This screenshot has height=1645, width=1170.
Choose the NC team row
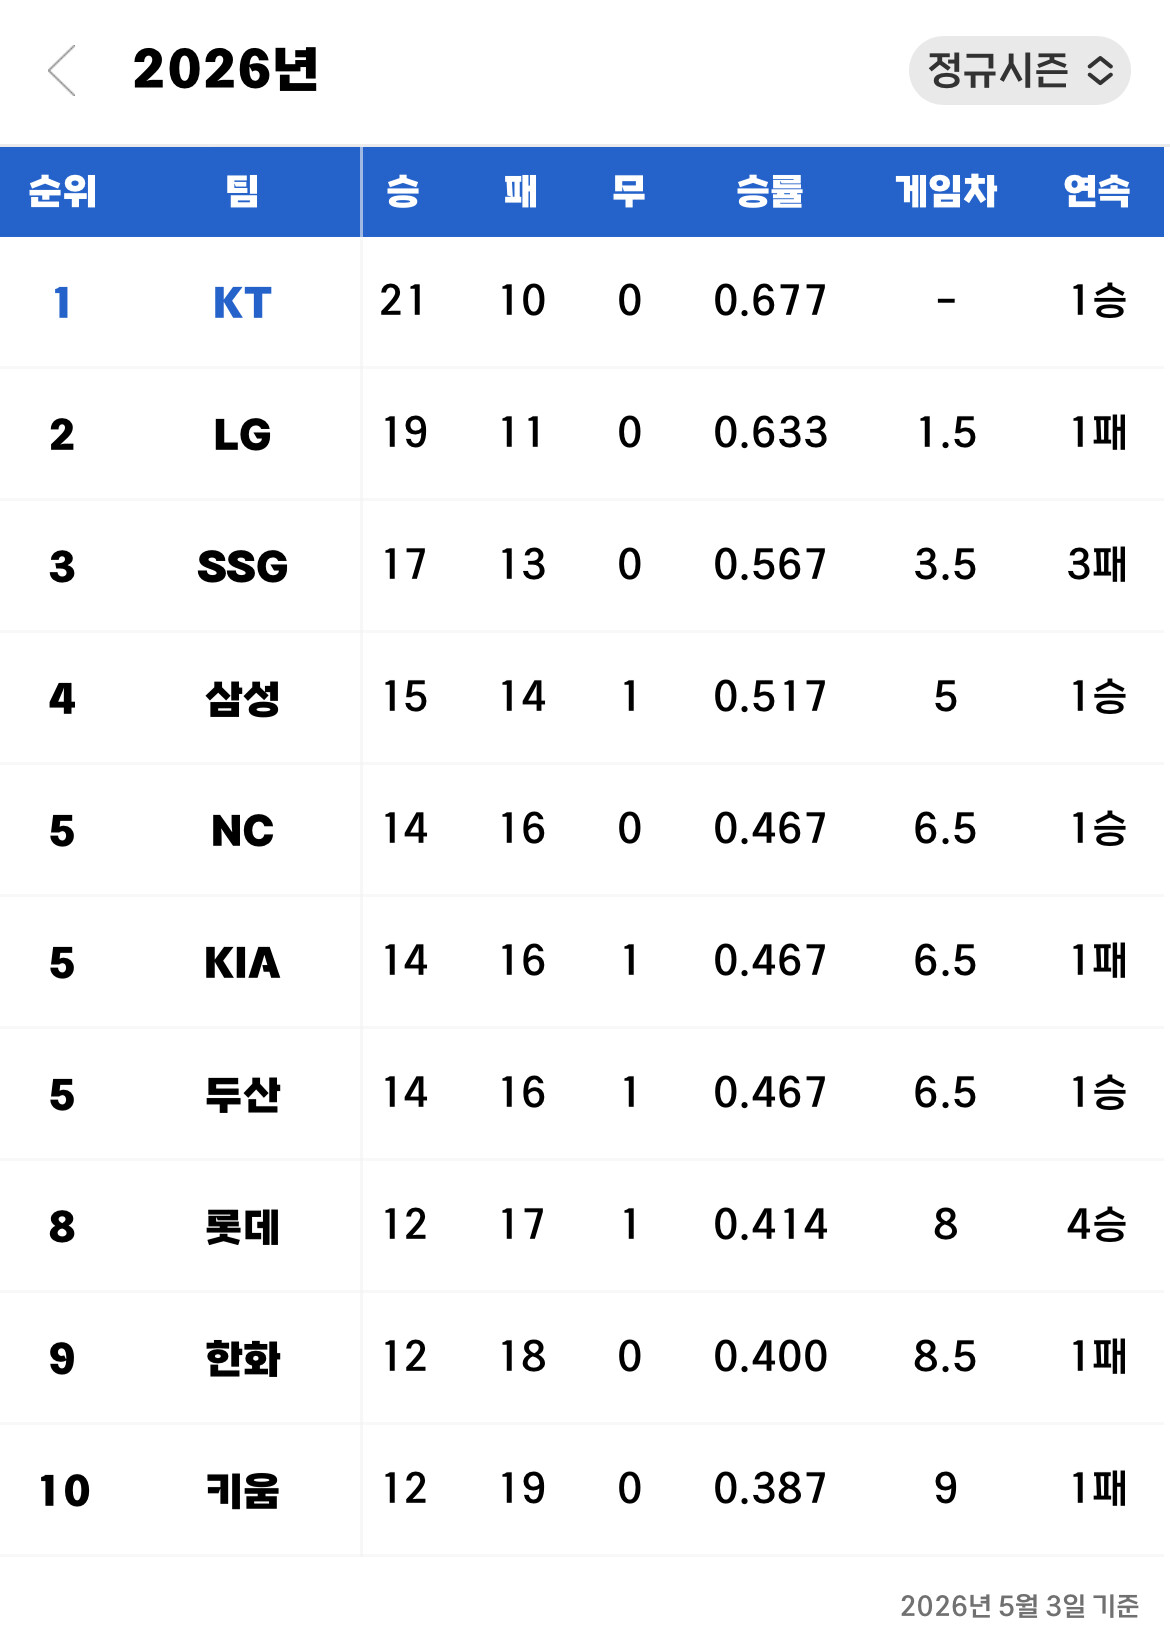coord(582,829)
